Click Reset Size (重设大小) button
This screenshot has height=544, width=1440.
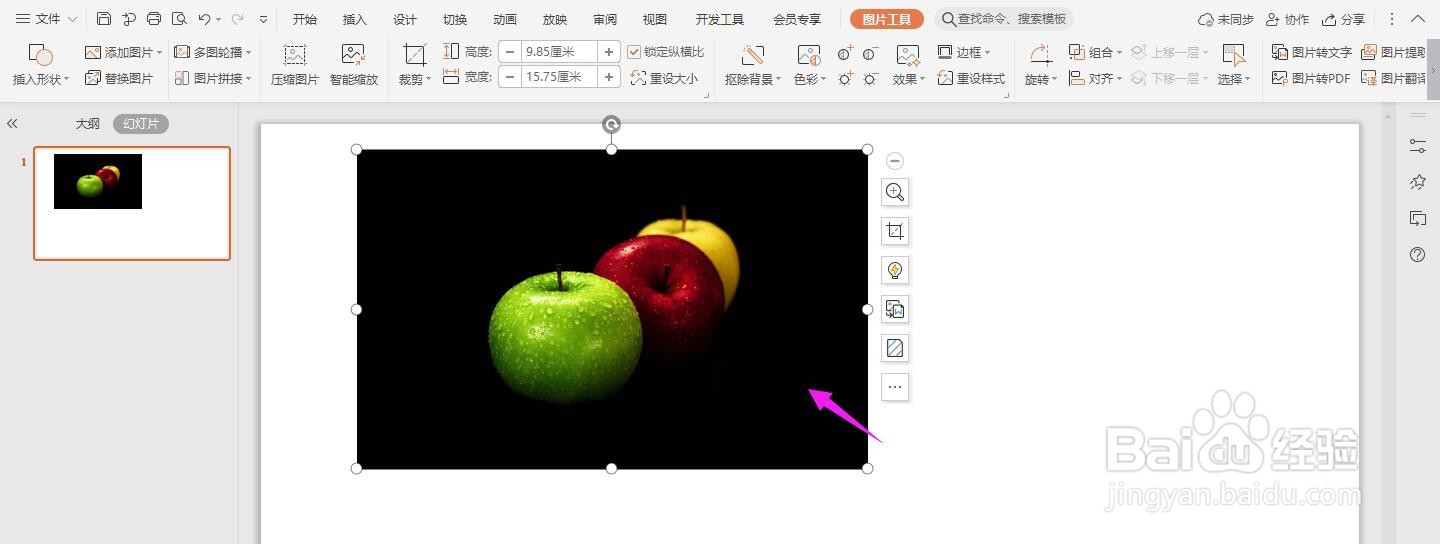pyautogui.click(x=664, y=78)
